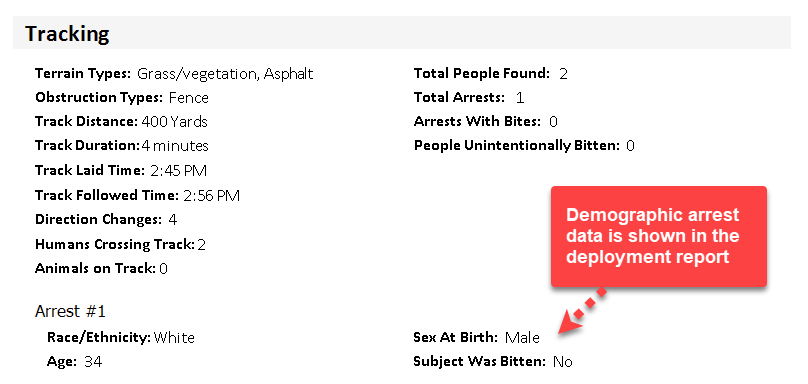The height and width of the screenshot is (384, 808).
Task: Click the Total People Found value
Action: point(563,74)
